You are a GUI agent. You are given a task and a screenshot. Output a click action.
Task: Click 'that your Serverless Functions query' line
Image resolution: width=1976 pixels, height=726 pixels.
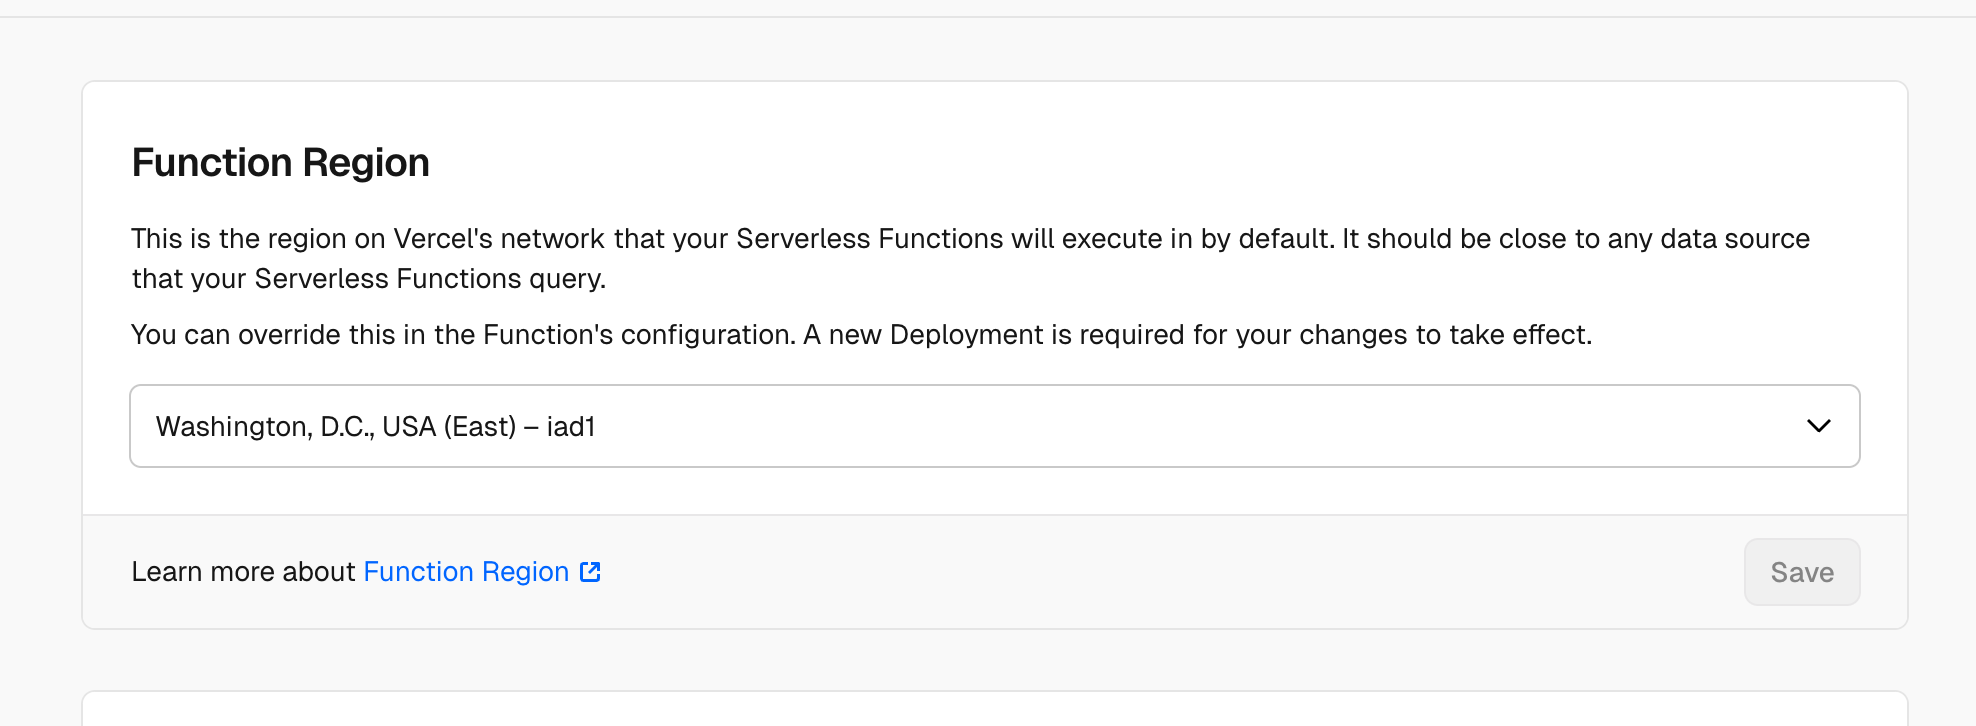click(x=368, y=279)
